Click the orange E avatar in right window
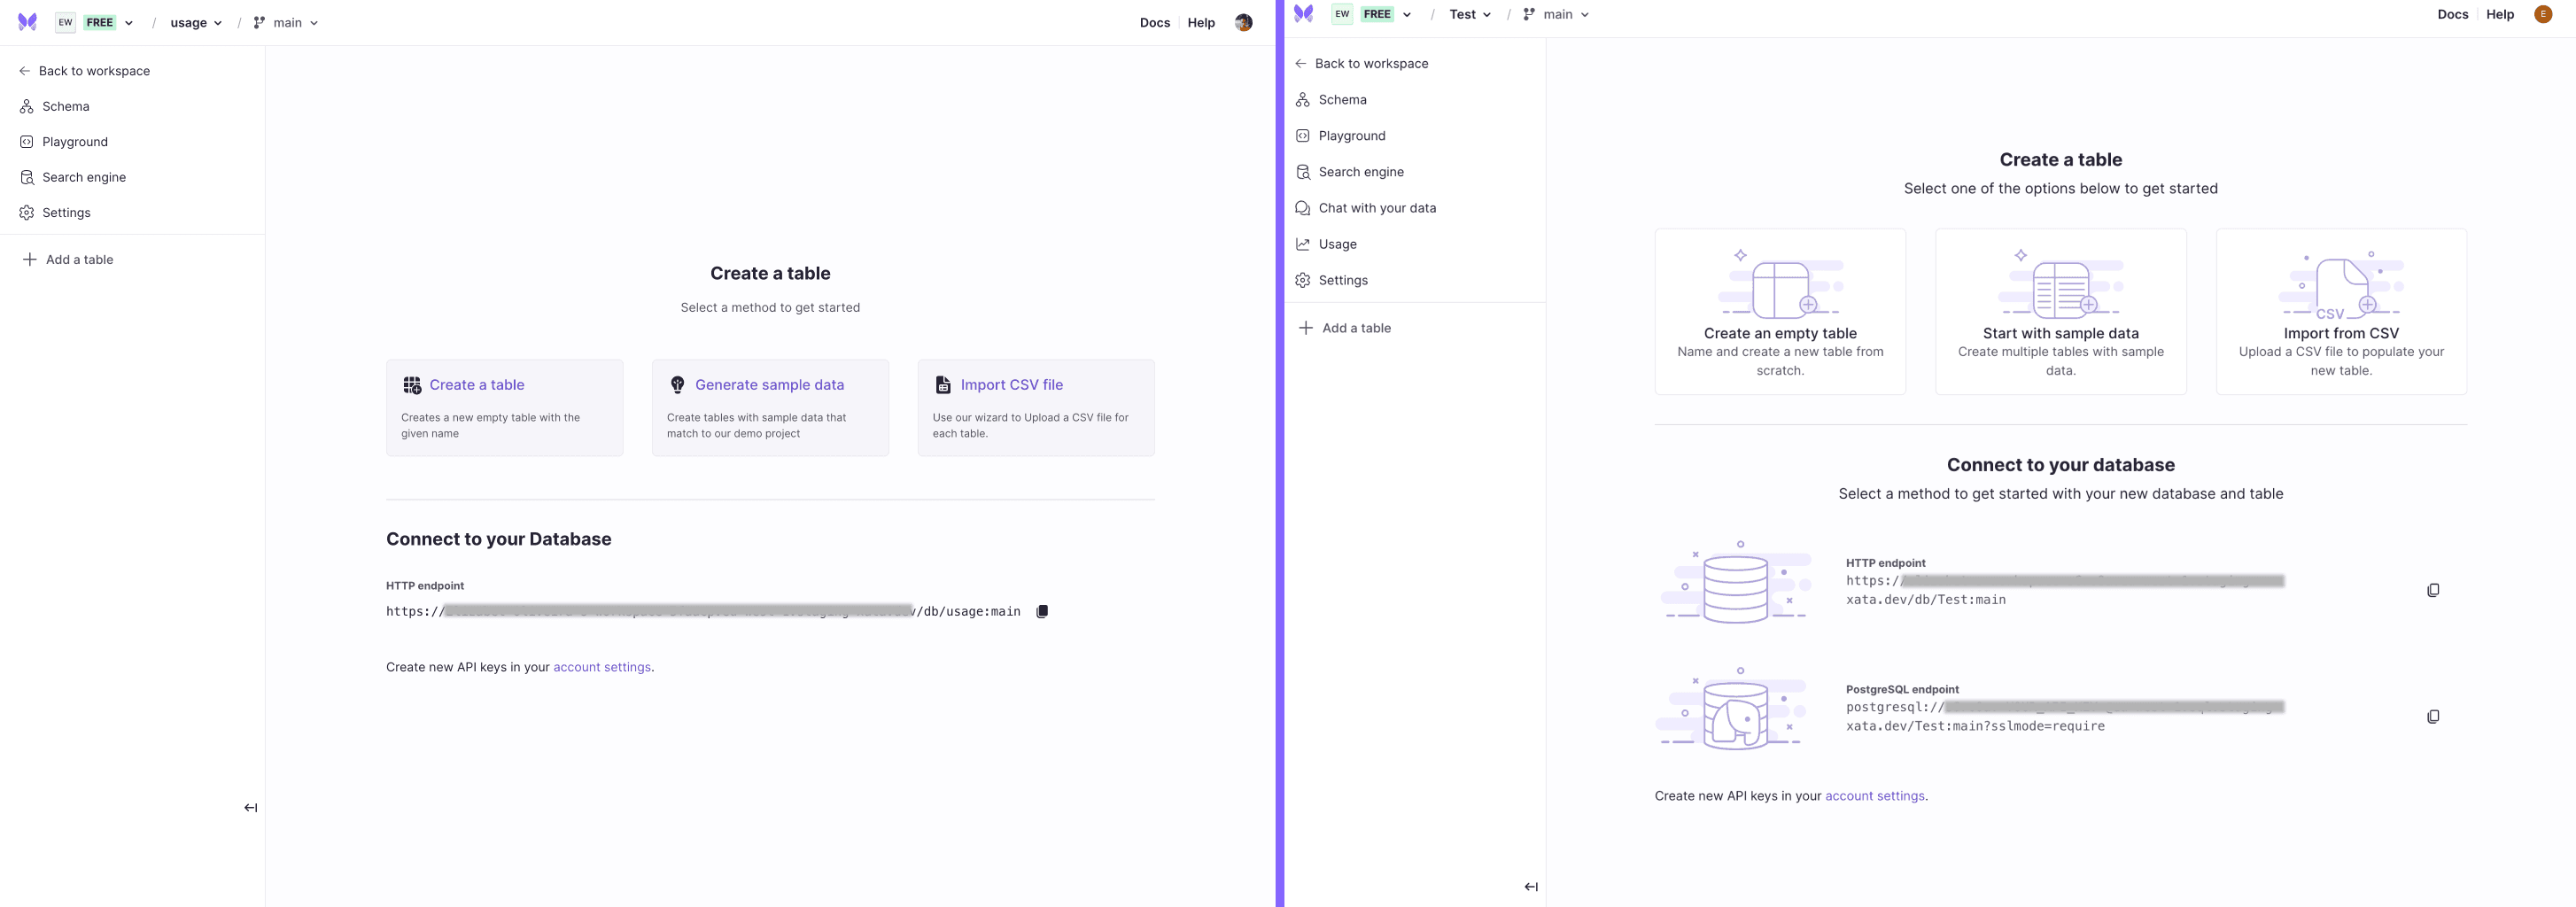The height and width of the screenshot is (907, 2576). point(2543,14)
